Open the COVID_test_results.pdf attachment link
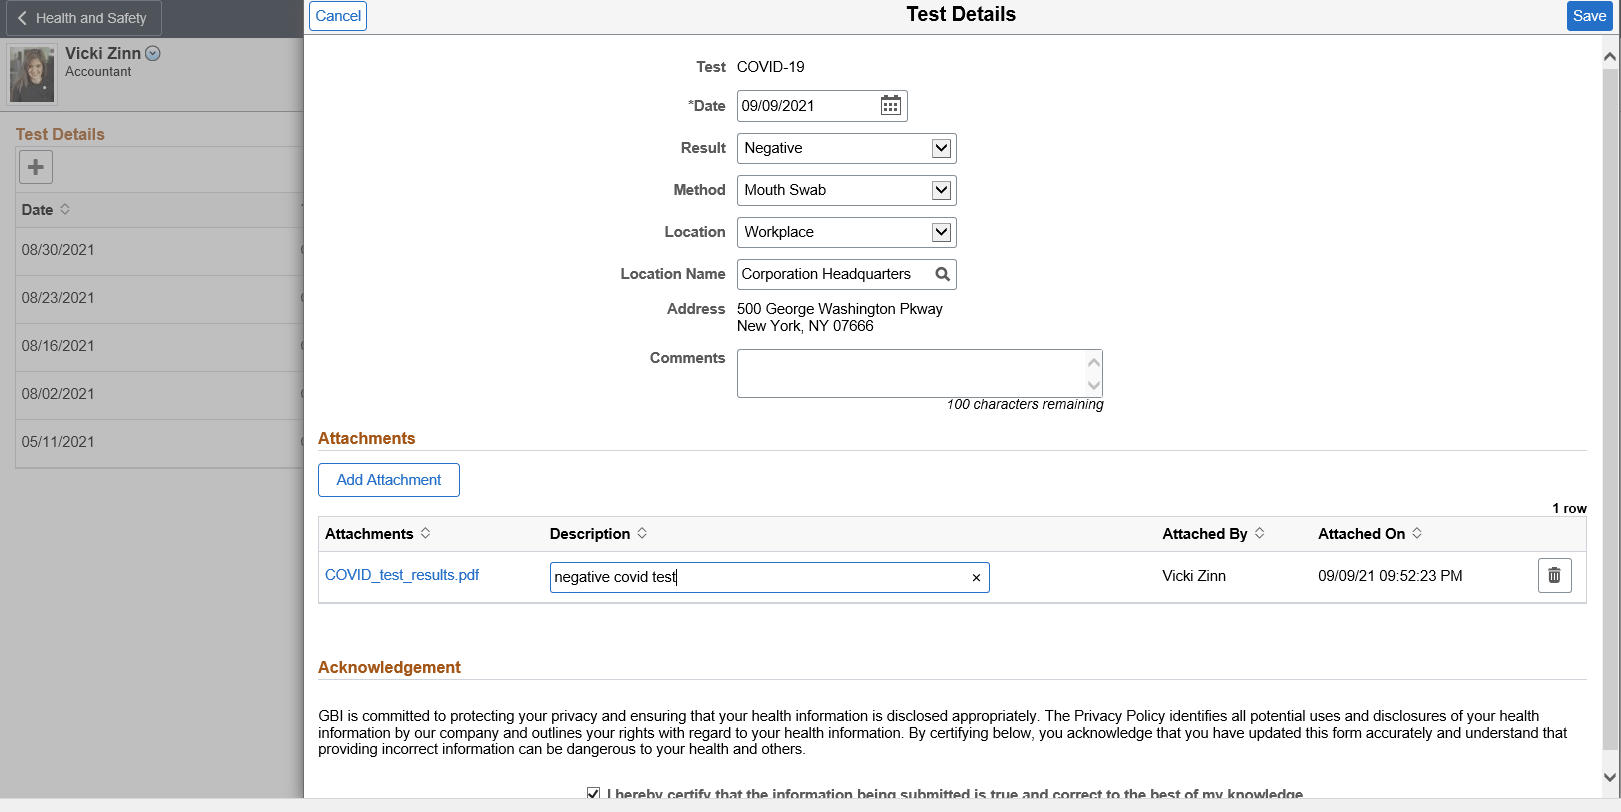Image resolution: width=1621 pixels, height=812 pixels. point(402,575)
